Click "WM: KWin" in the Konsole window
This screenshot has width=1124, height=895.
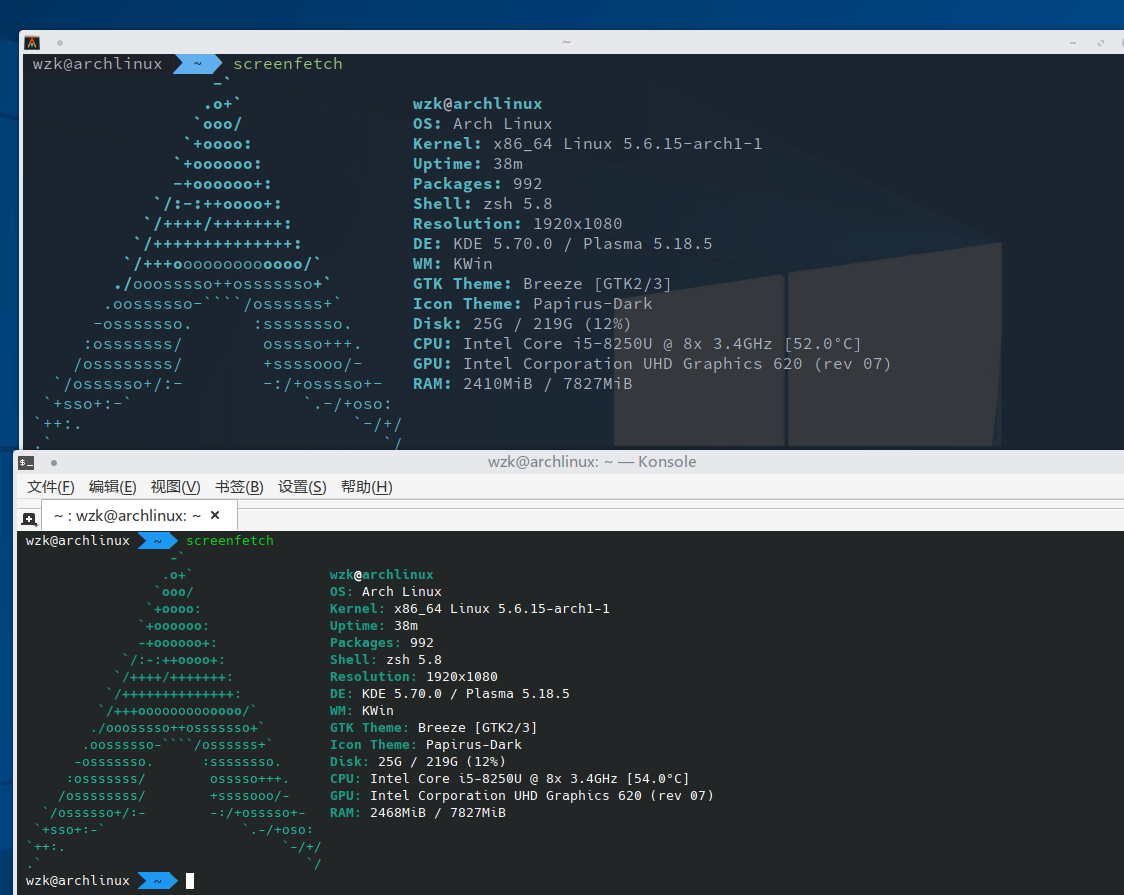361,711
